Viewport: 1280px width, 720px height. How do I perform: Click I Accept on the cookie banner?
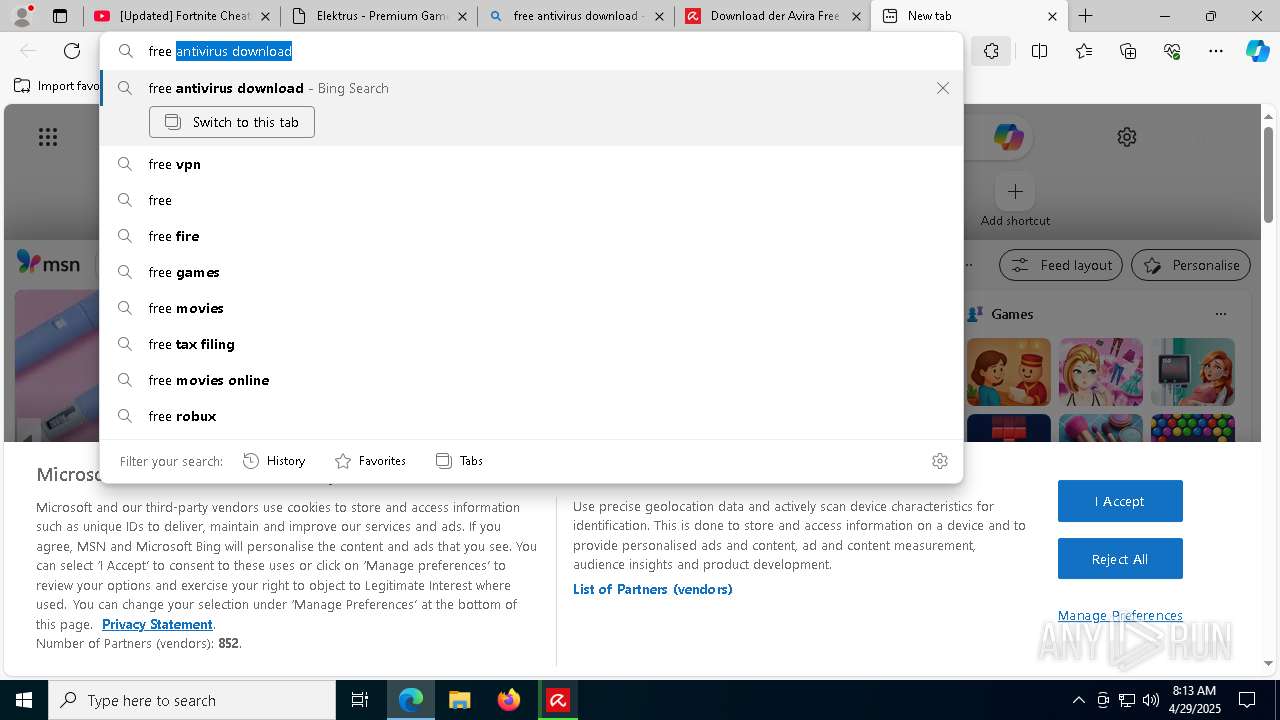click(x=1120, y=501)
